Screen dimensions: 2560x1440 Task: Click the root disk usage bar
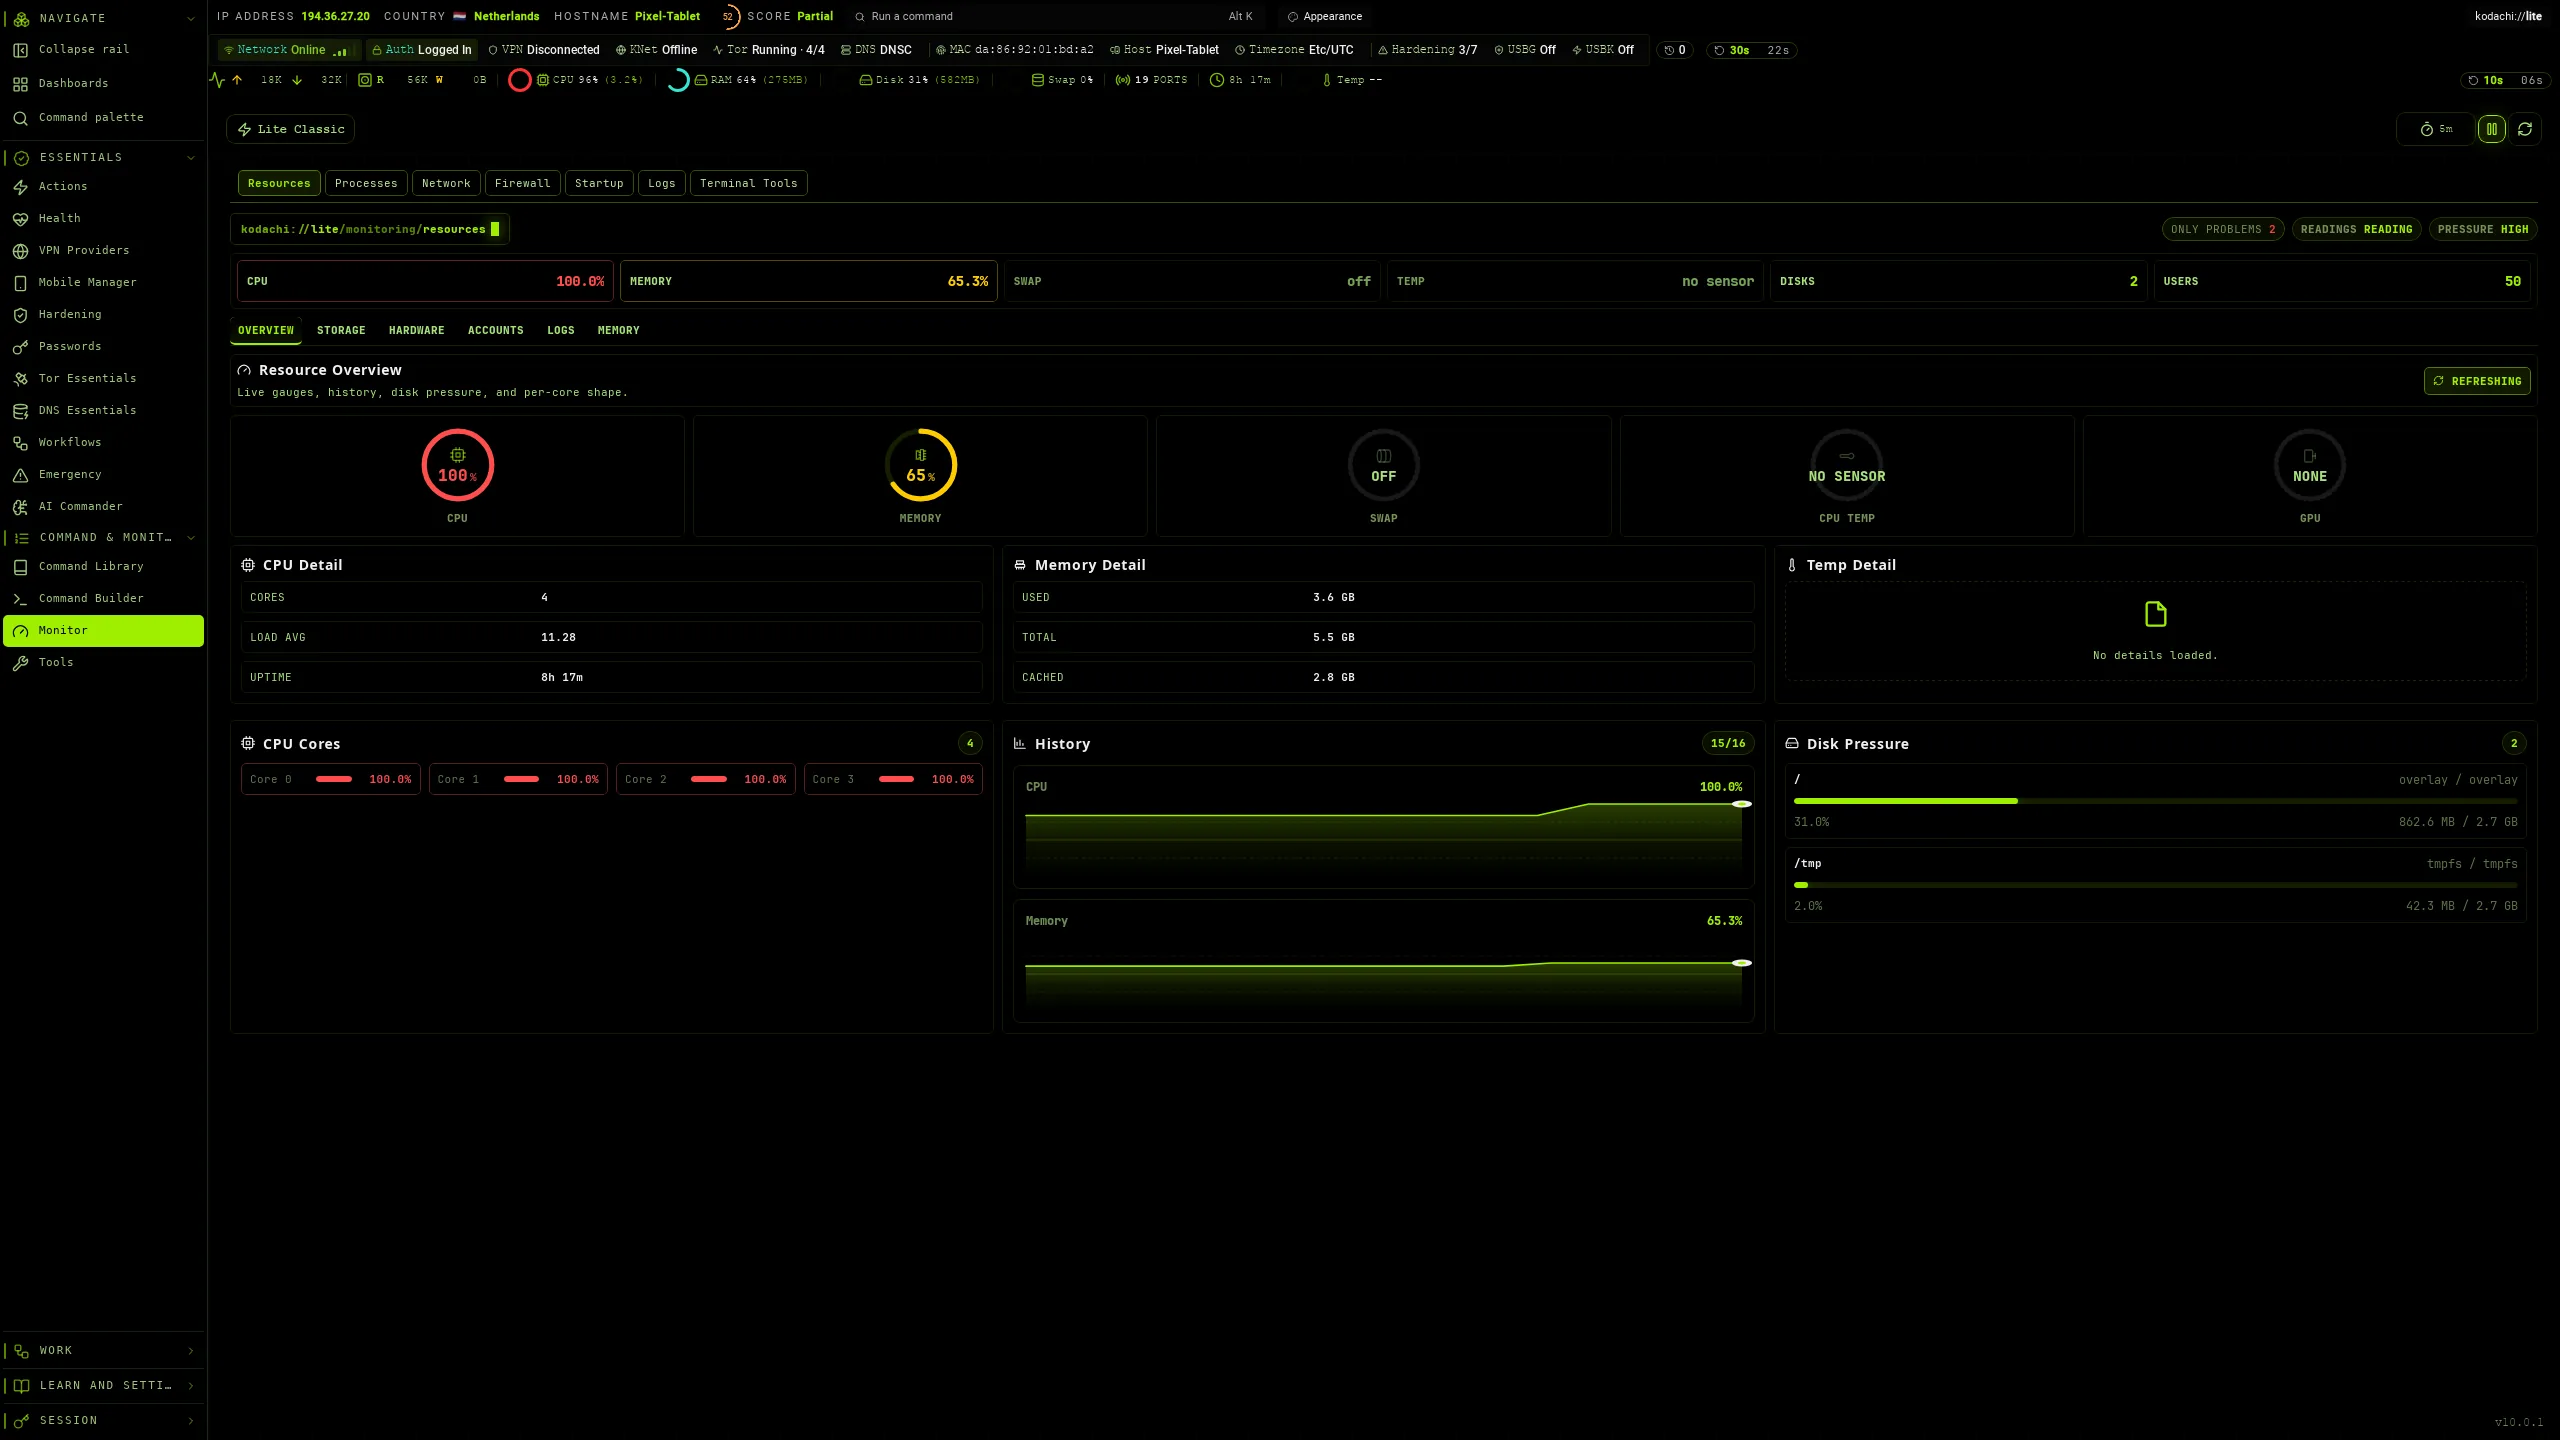(x=2155, y=801)
